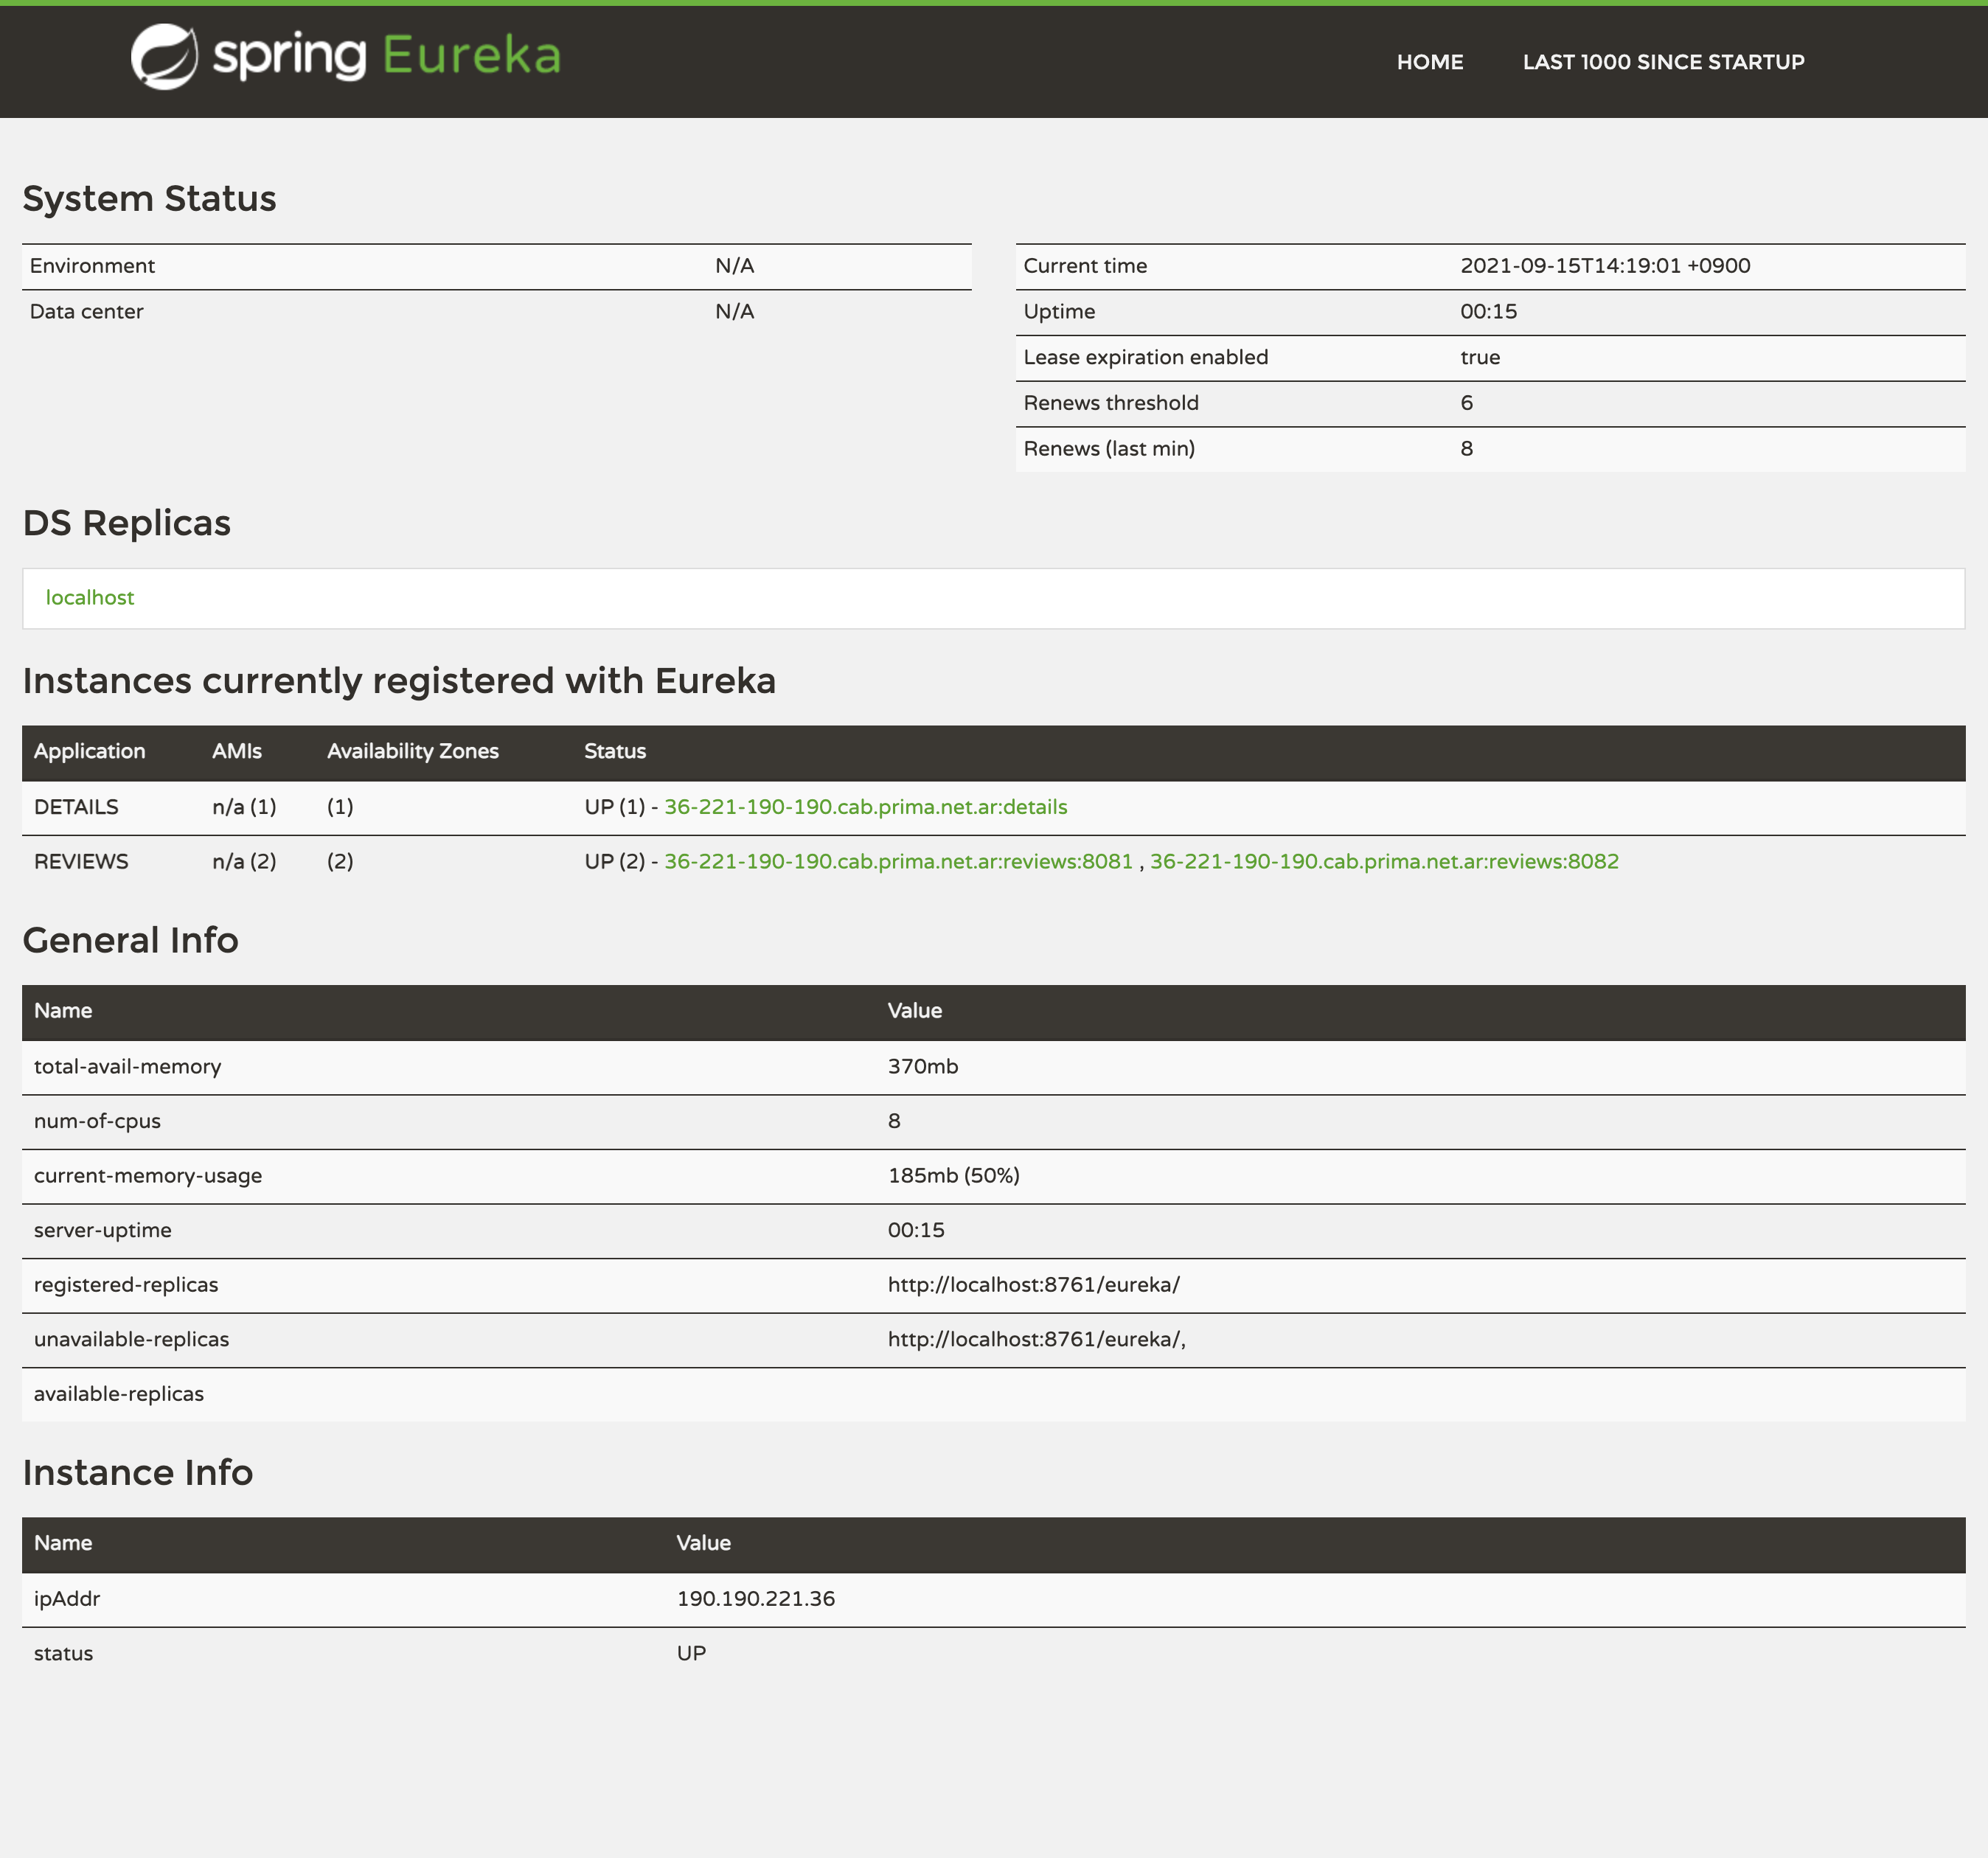Click the unavailable-replicas URL value

[x=1036, y=1338]
